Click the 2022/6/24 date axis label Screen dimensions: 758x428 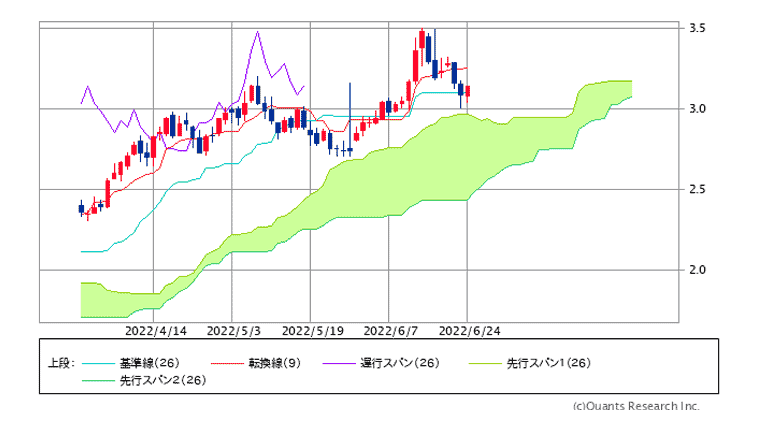point(468,330)
